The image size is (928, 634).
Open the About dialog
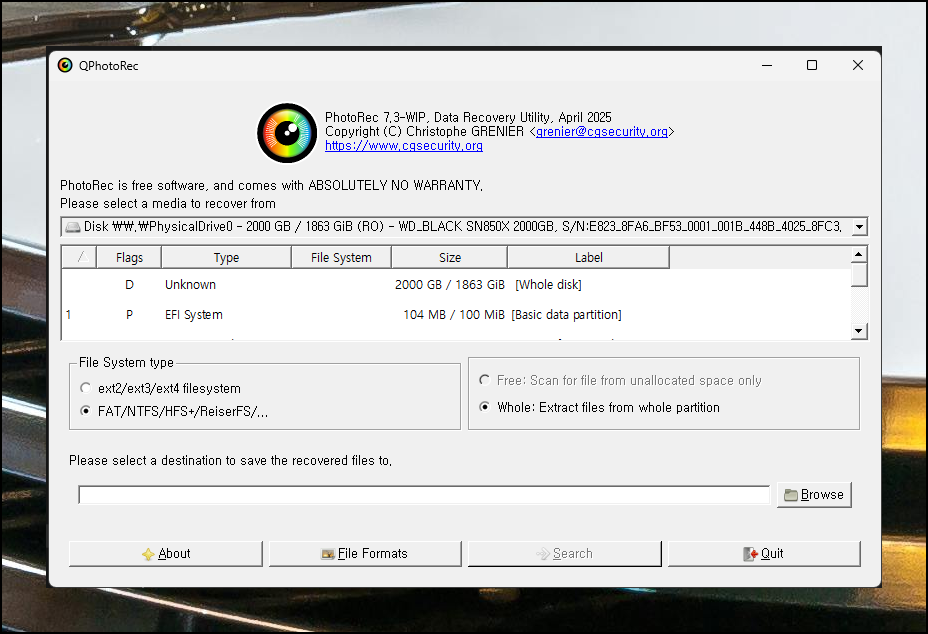coord(166,553)
